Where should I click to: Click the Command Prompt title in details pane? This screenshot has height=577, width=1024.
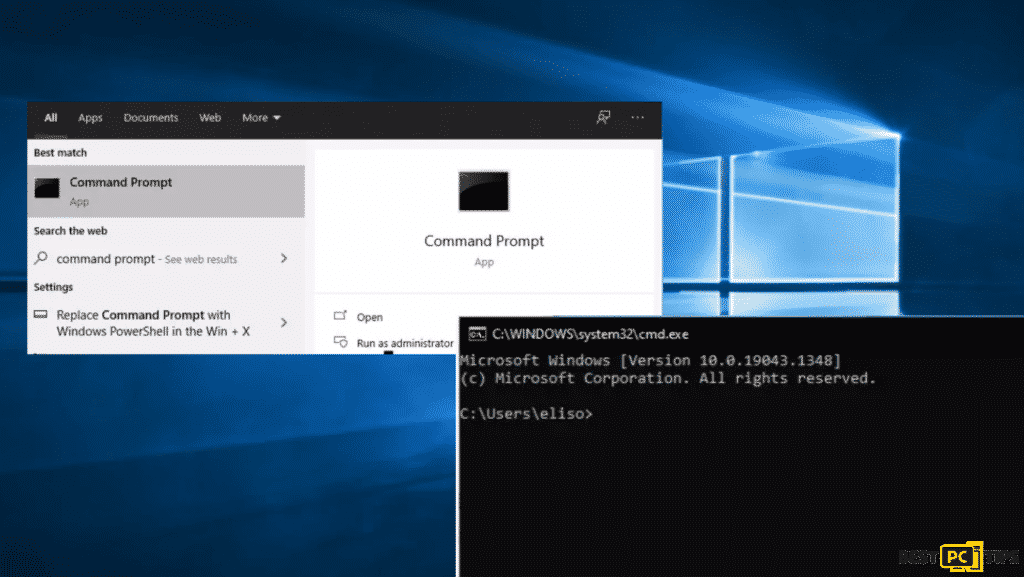click(484, 241)
